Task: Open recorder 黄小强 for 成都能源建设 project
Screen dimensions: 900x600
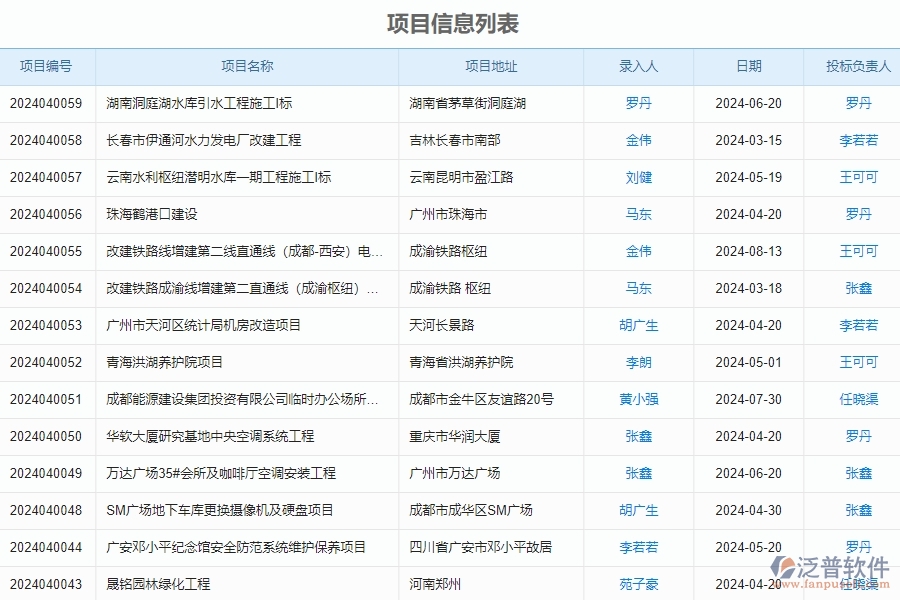Action: [639, 399]
